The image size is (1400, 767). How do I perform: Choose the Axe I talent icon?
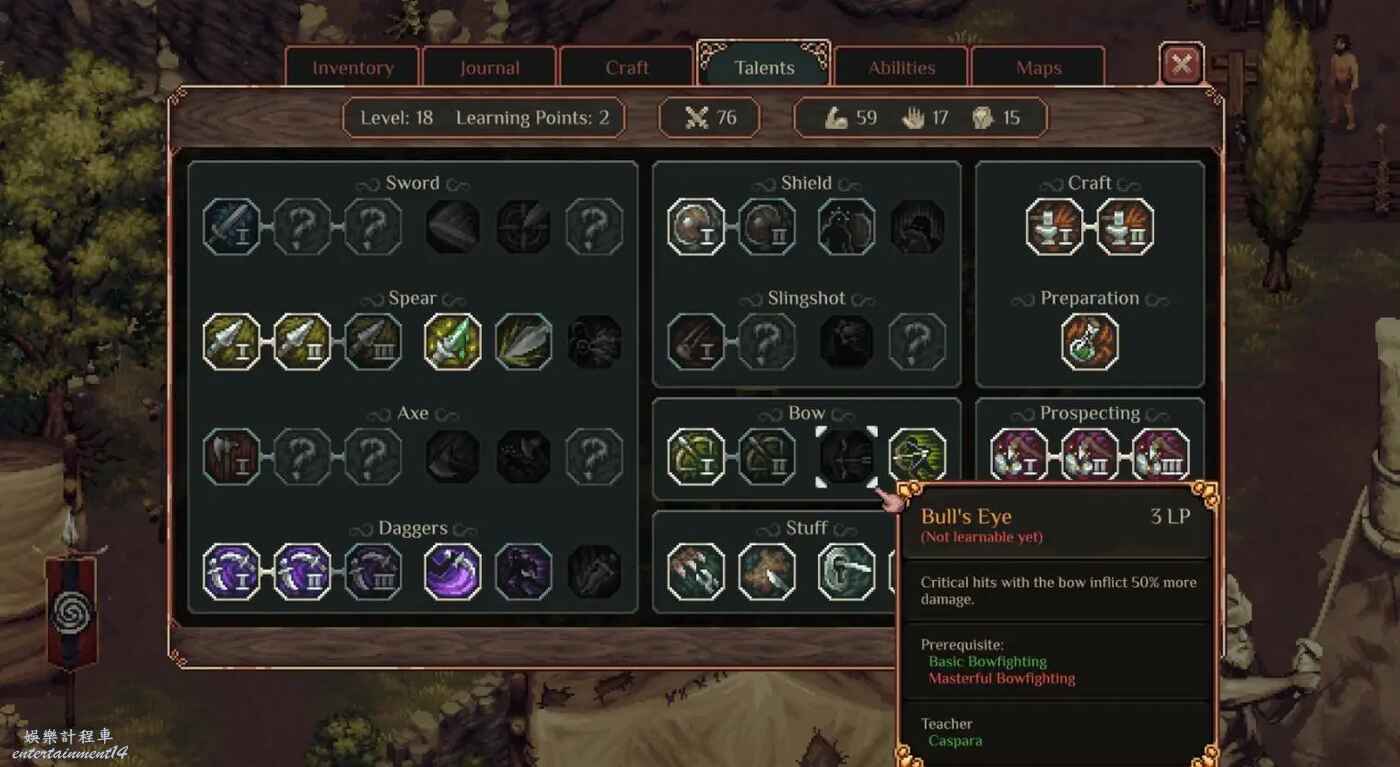(232, 457)
